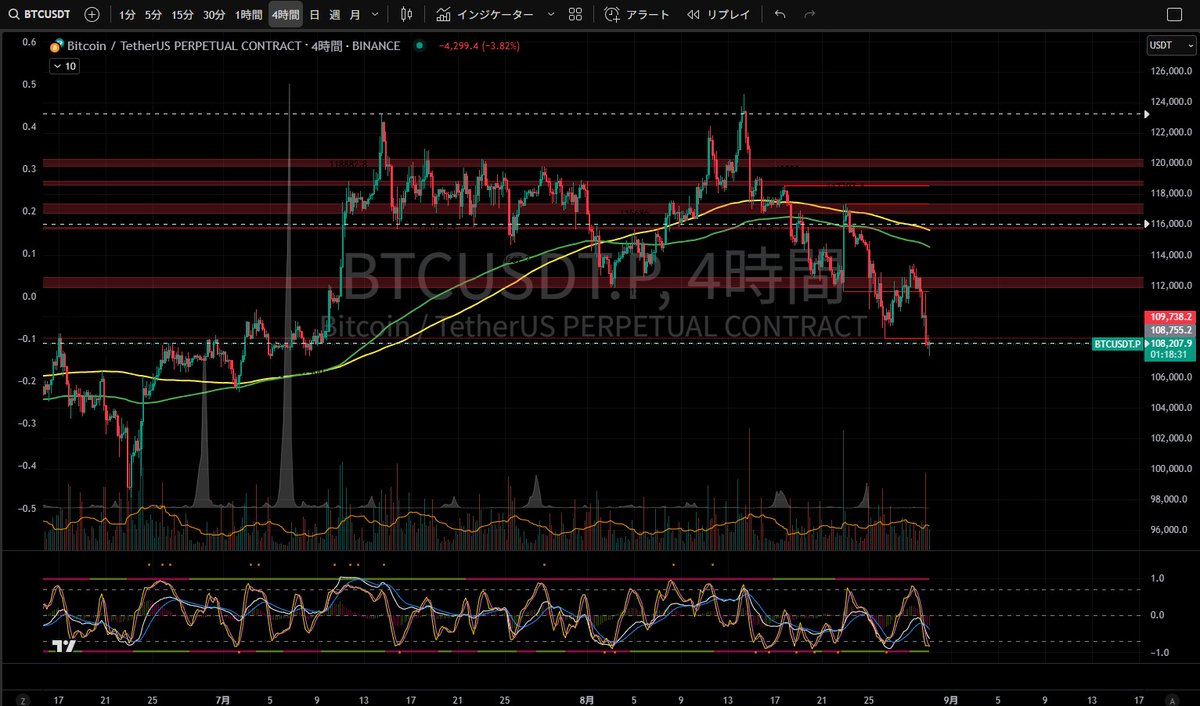This screenshot has height=706, width=1200.
Task: Create an alert with アラート button
Action: (x=637, y=15)
